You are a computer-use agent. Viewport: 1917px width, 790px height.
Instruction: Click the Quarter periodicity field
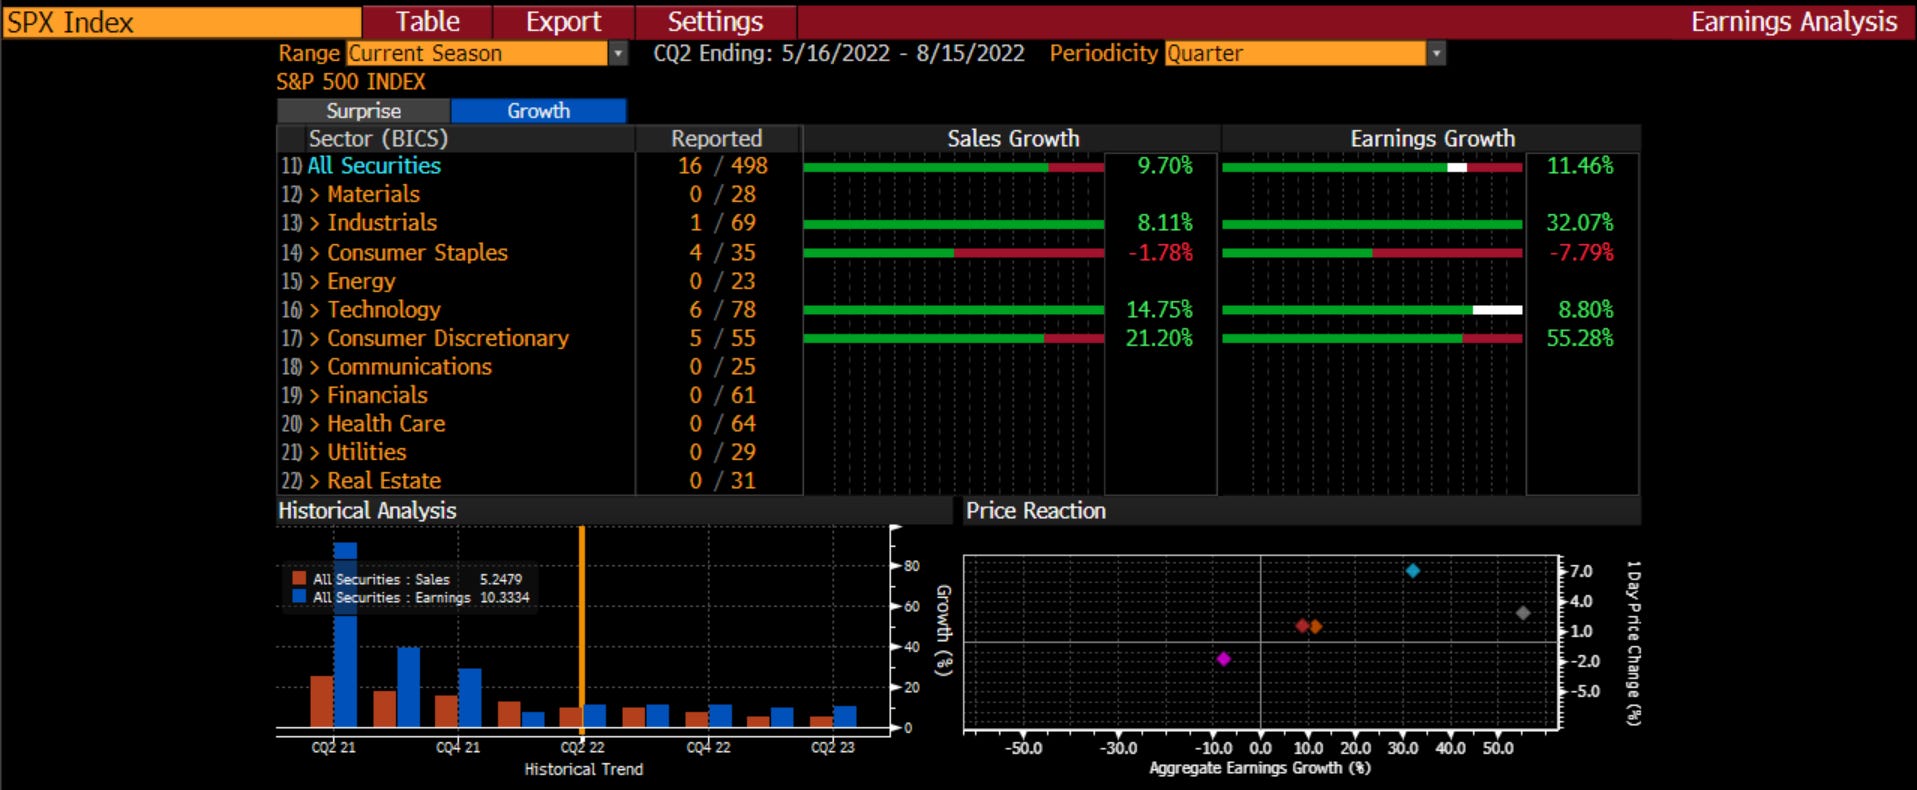[x=1296, y=54]
